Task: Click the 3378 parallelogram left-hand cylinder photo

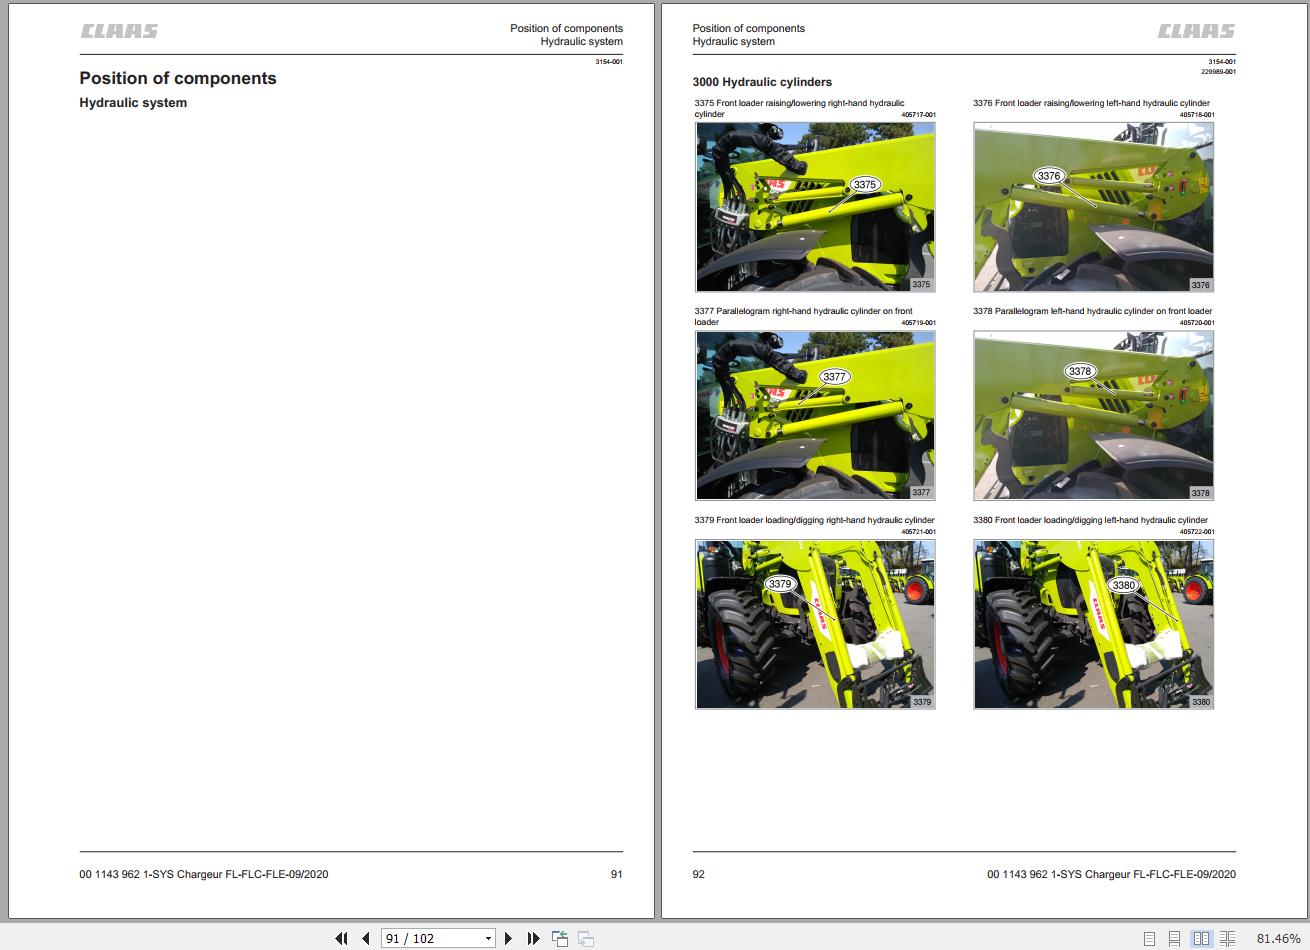Action: pos(1093,415)
